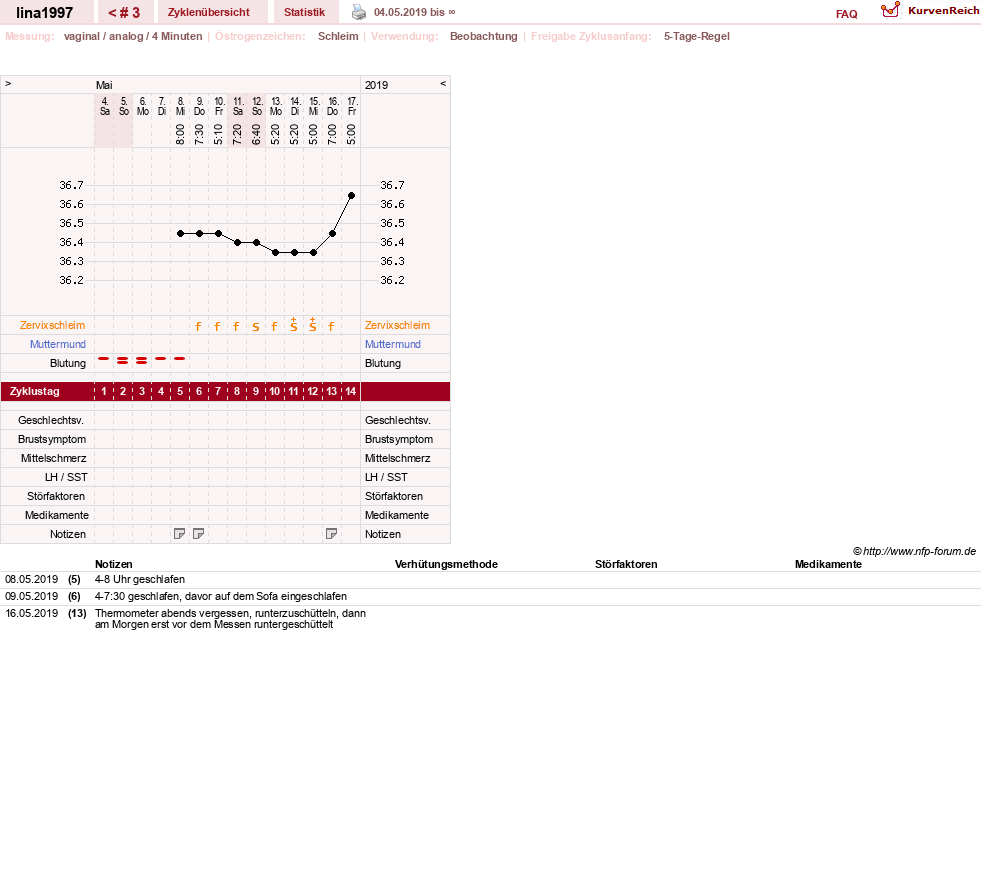This screenshot has width=981, height=877.
Task: Click the '11. Sa' date column header
Action: pos(238,106)
